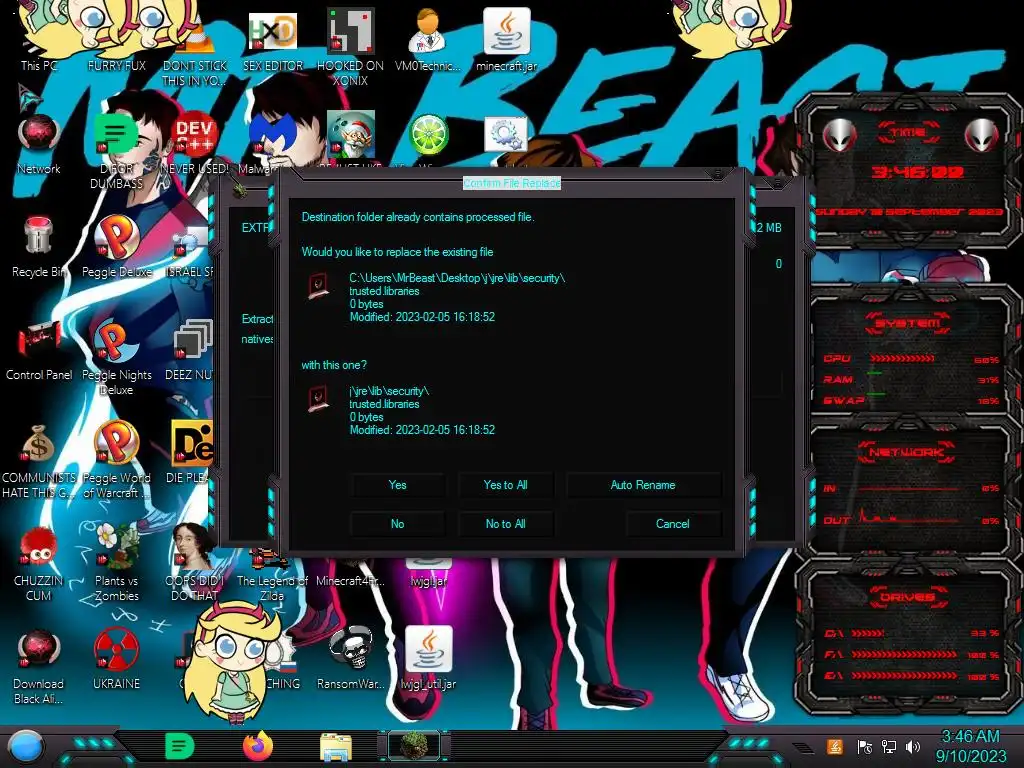This screenshot has width=1024, height=768.
Task: Cancel the file replace dialog
Action: point(673,524)
